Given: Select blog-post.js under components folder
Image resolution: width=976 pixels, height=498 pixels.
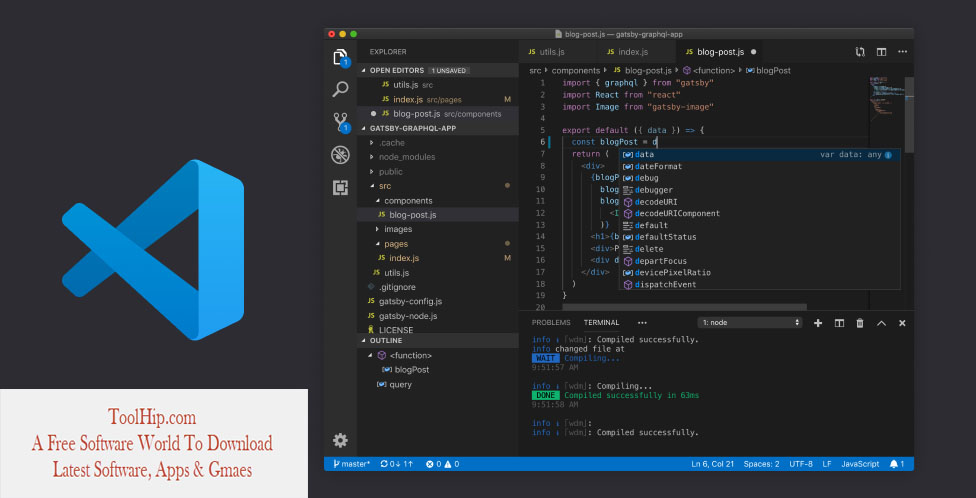Looking at the screenshot, I should 438,215.
